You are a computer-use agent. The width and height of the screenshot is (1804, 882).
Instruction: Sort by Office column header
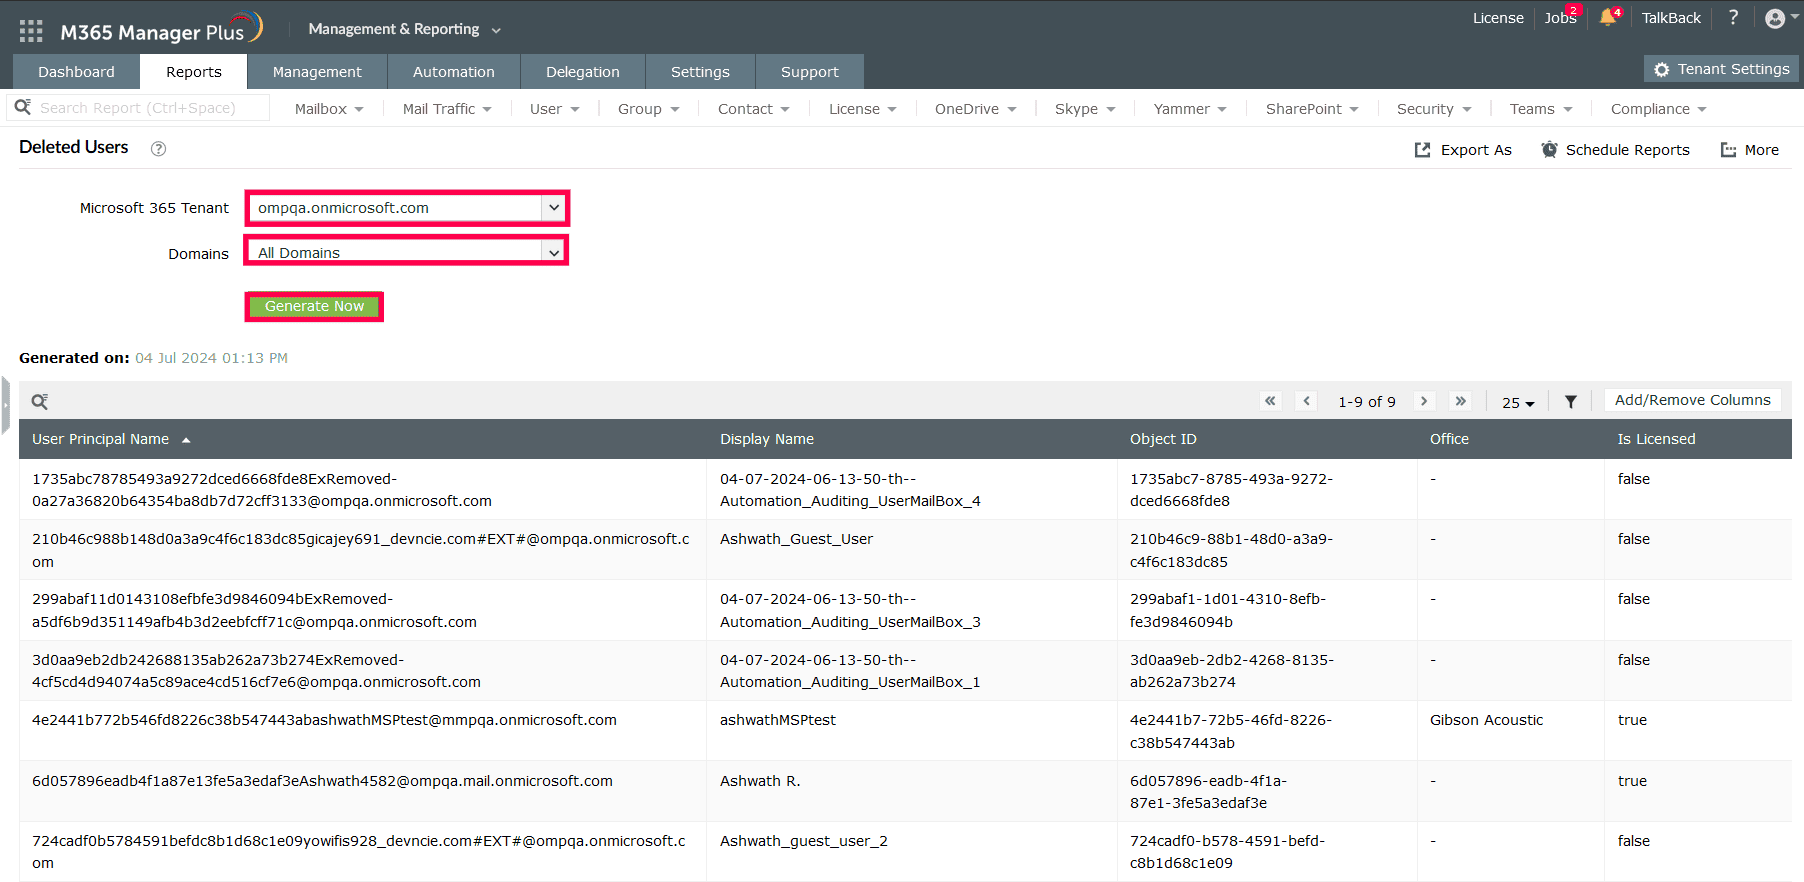click(1449, 439)
